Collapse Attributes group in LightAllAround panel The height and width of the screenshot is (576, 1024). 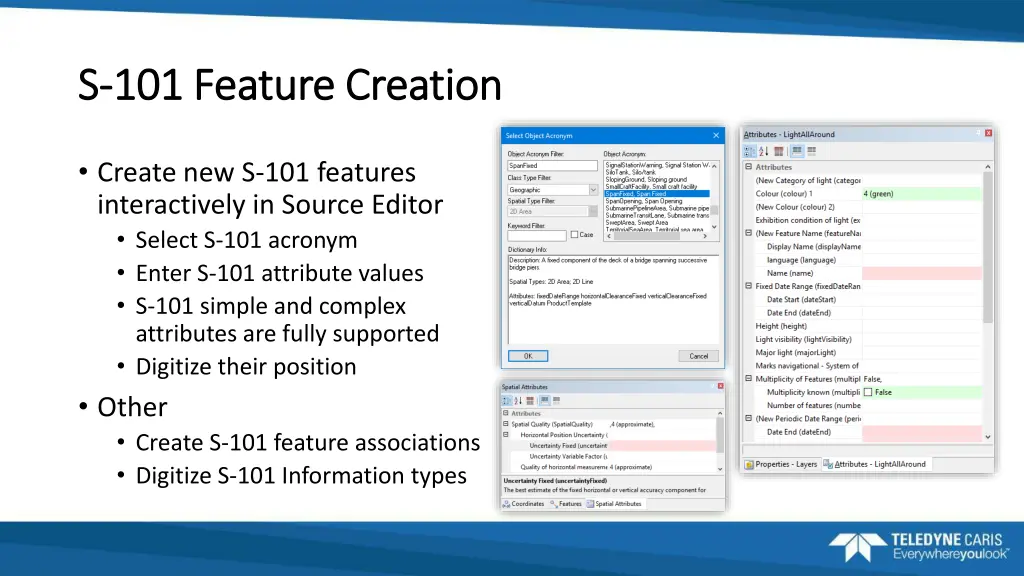point(749,167)
